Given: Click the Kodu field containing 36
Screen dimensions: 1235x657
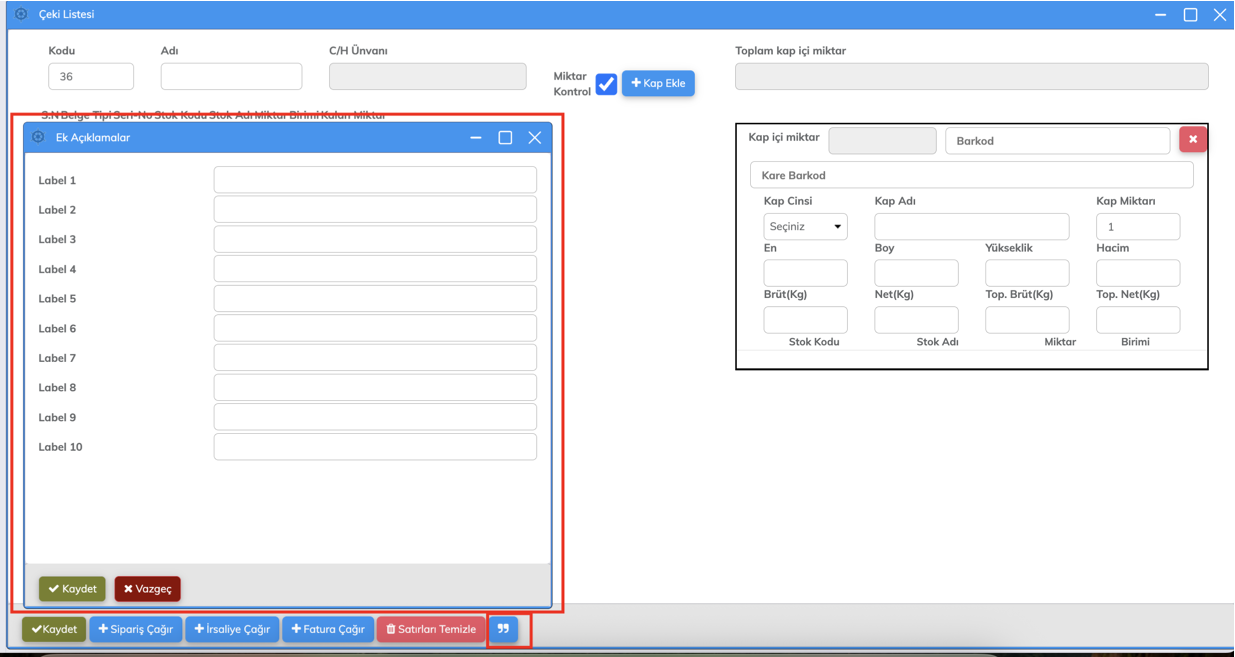Looking at the screenshot, I should (x=91, y=77).
